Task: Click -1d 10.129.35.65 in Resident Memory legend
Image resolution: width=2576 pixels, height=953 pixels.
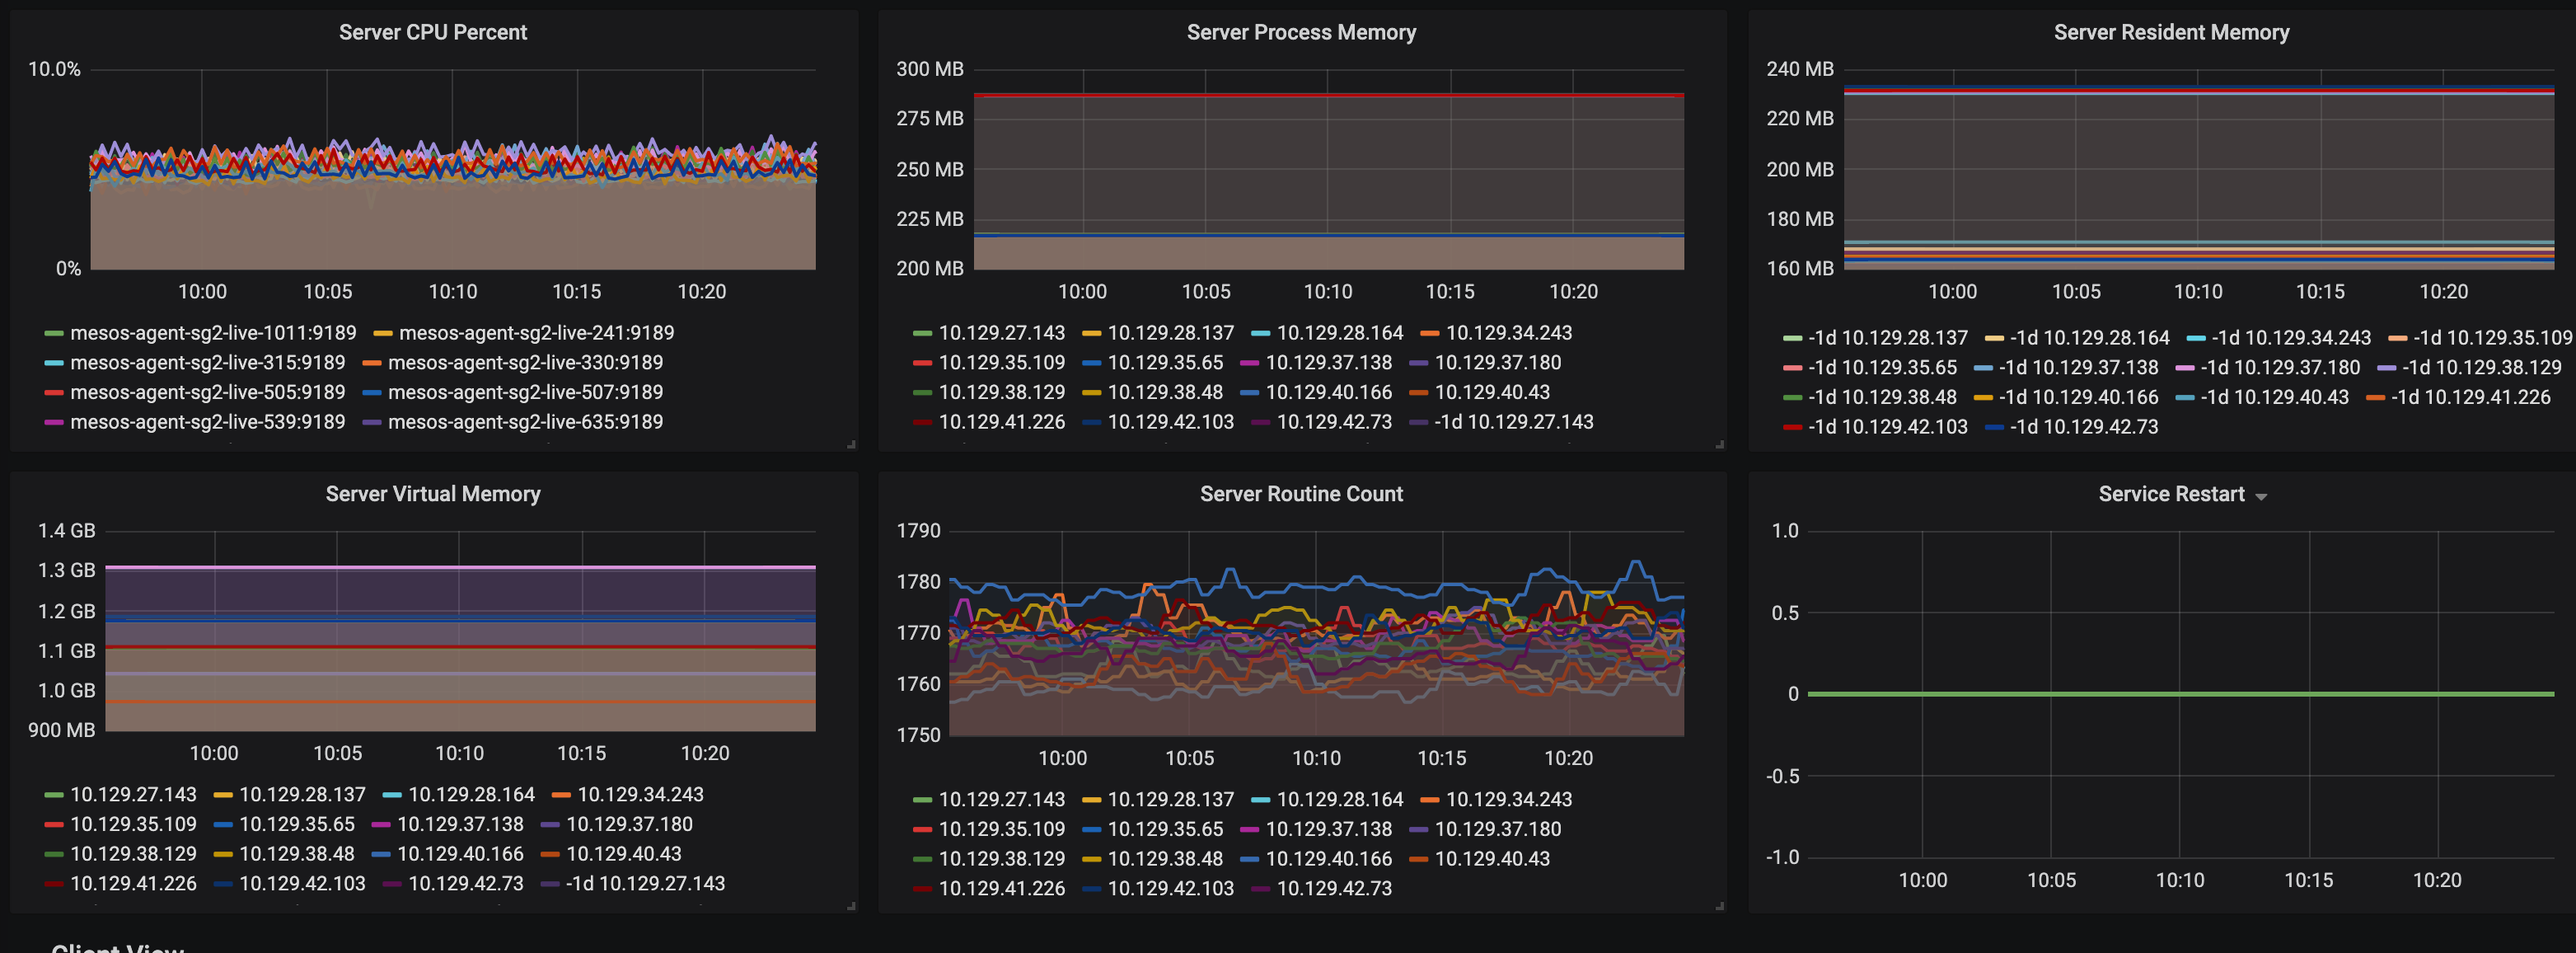Action: pyautogui.click(x=1882, y=368)
